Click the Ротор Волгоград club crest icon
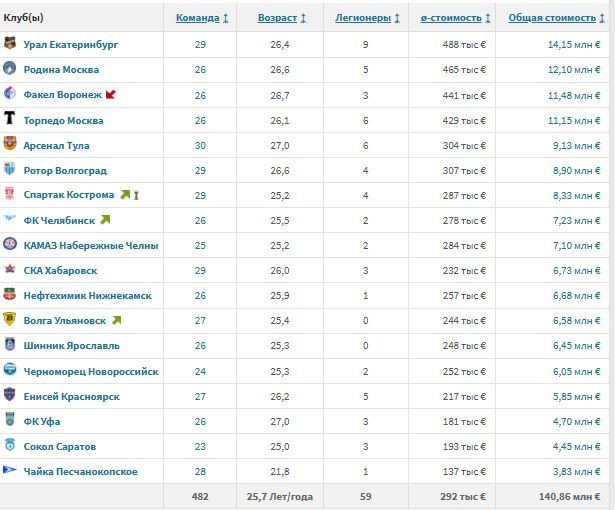Image resolution: width=615 pixels, height=510 pixels. (x=10, y=170)
